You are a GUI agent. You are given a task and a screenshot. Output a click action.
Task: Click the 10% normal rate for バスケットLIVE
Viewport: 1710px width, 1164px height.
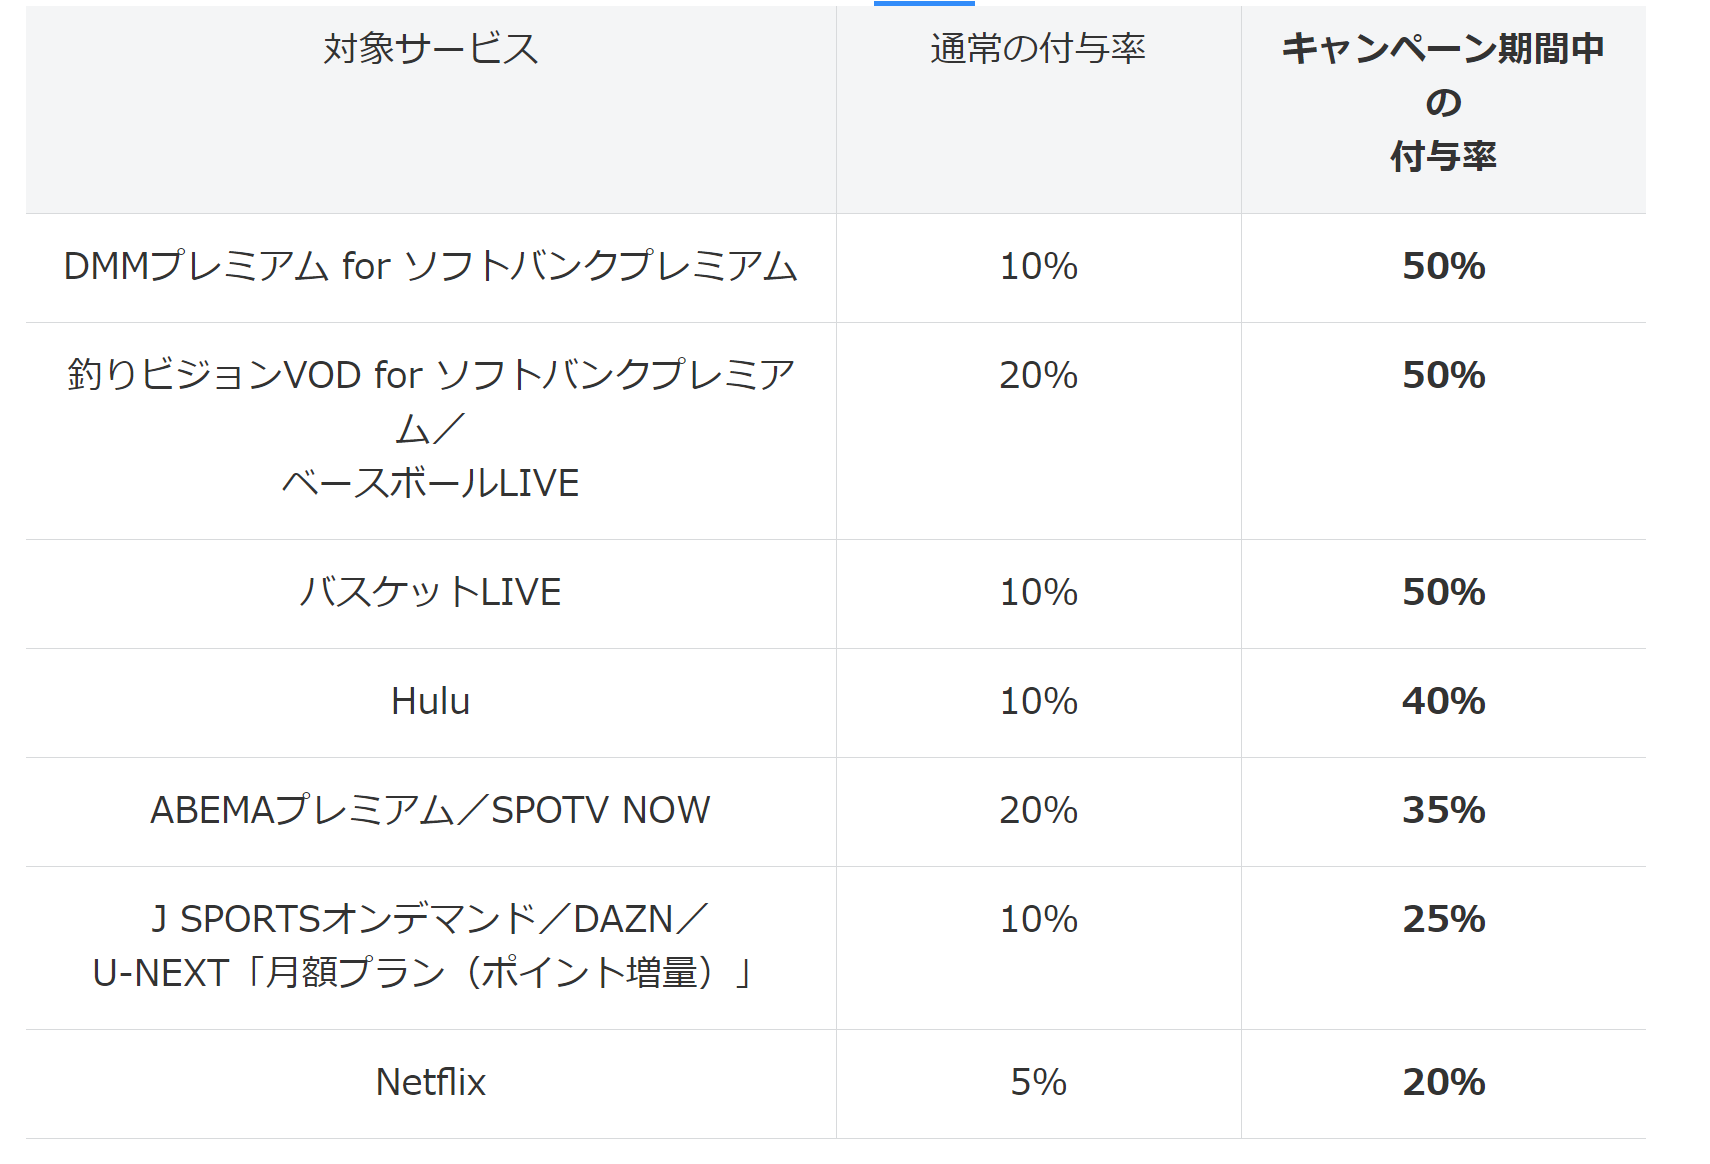(x=1038, y=593)
